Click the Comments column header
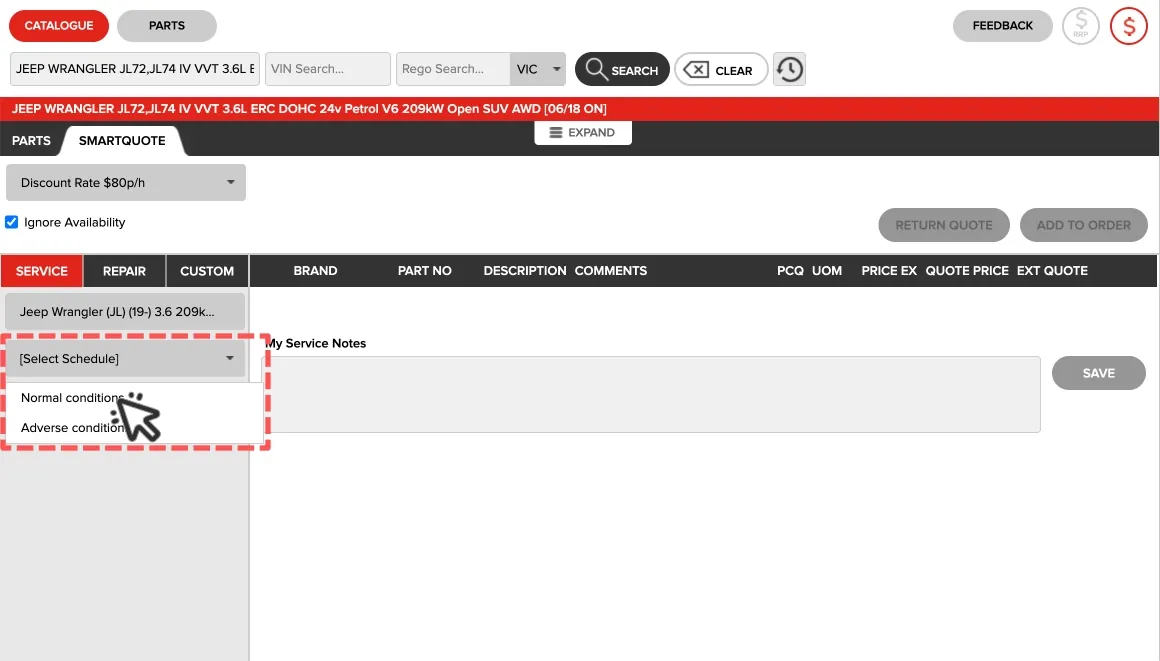Screen dimensions: 1160x661 (611, 271)
